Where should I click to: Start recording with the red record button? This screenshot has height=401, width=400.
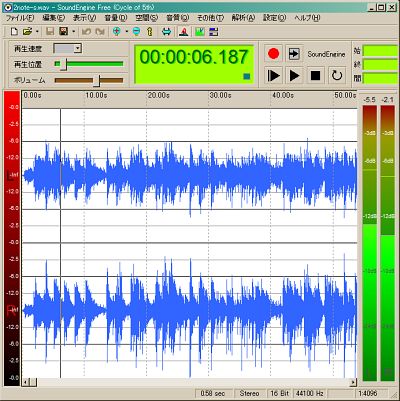(x=273, y=53)
